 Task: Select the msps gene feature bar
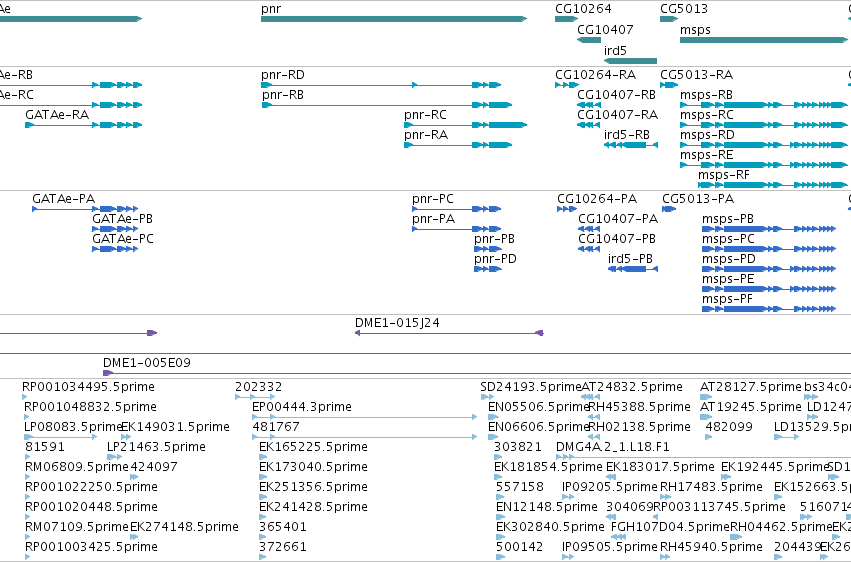[764, 40]
